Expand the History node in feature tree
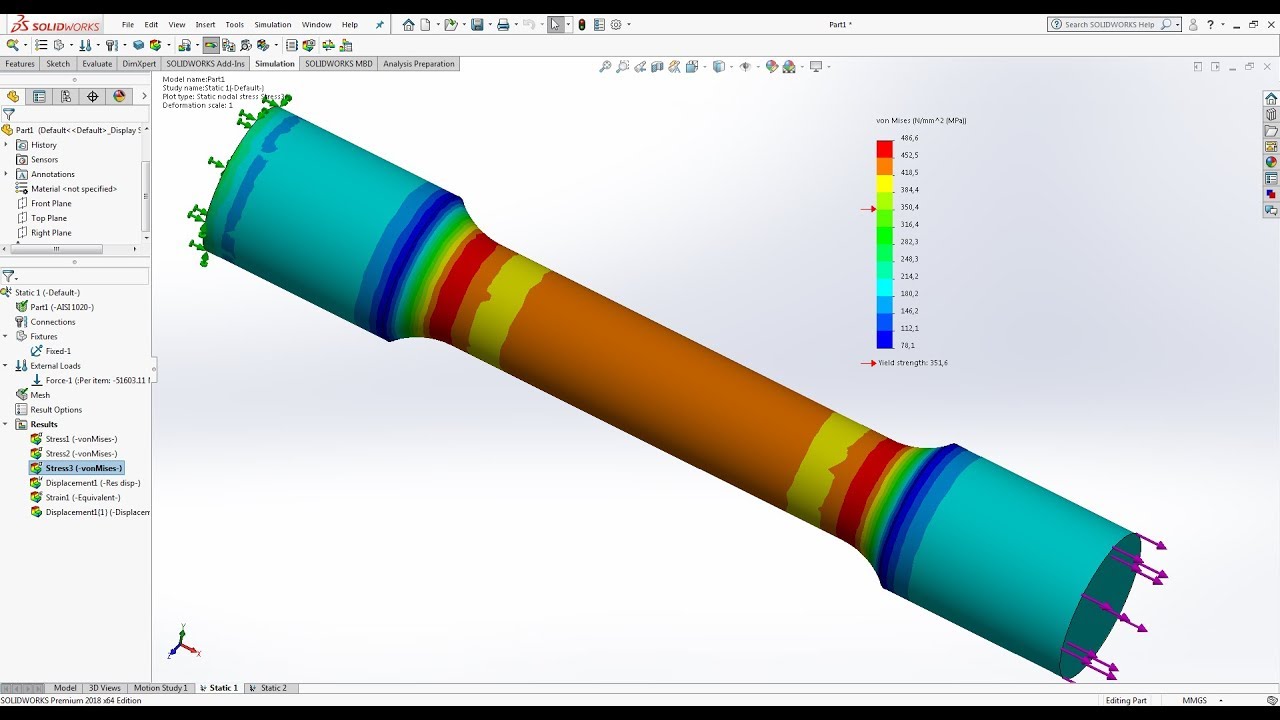Screen dimensions: 1280x720 click(x=6, y=145)
